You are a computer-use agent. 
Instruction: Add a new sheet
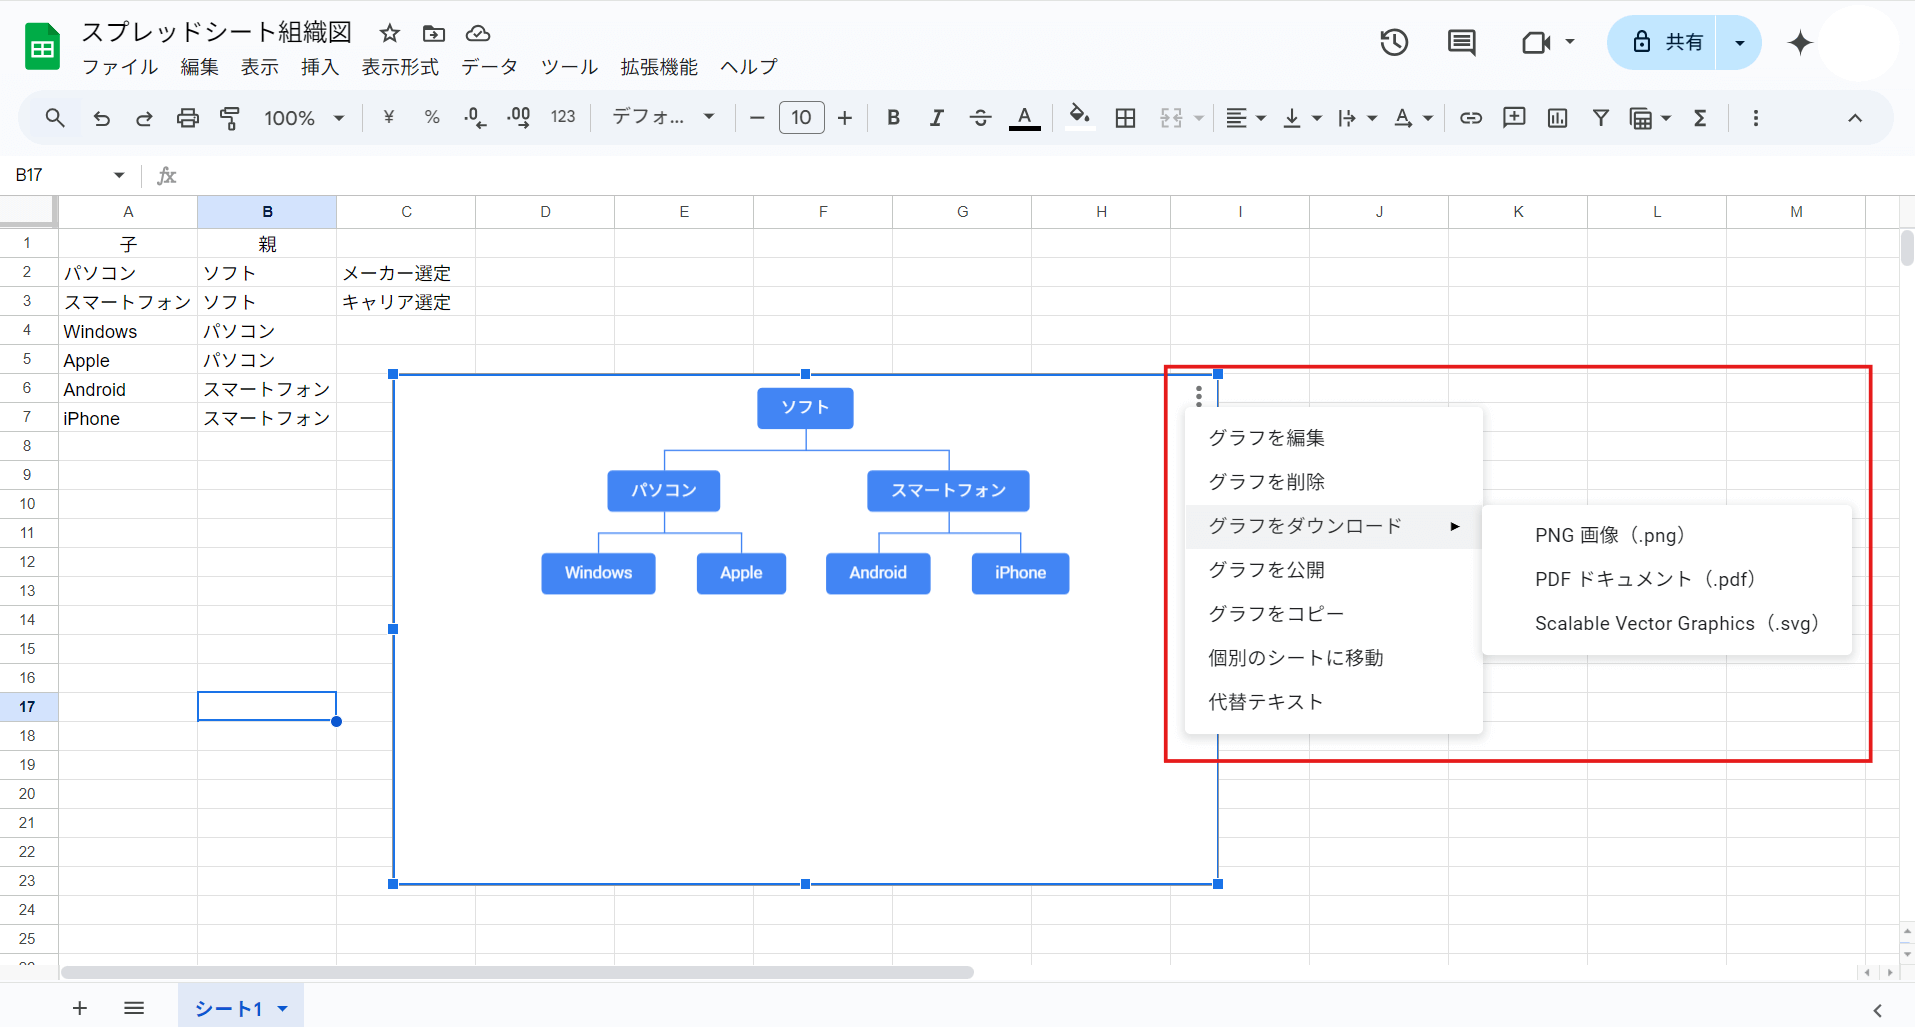[80, 1008]
